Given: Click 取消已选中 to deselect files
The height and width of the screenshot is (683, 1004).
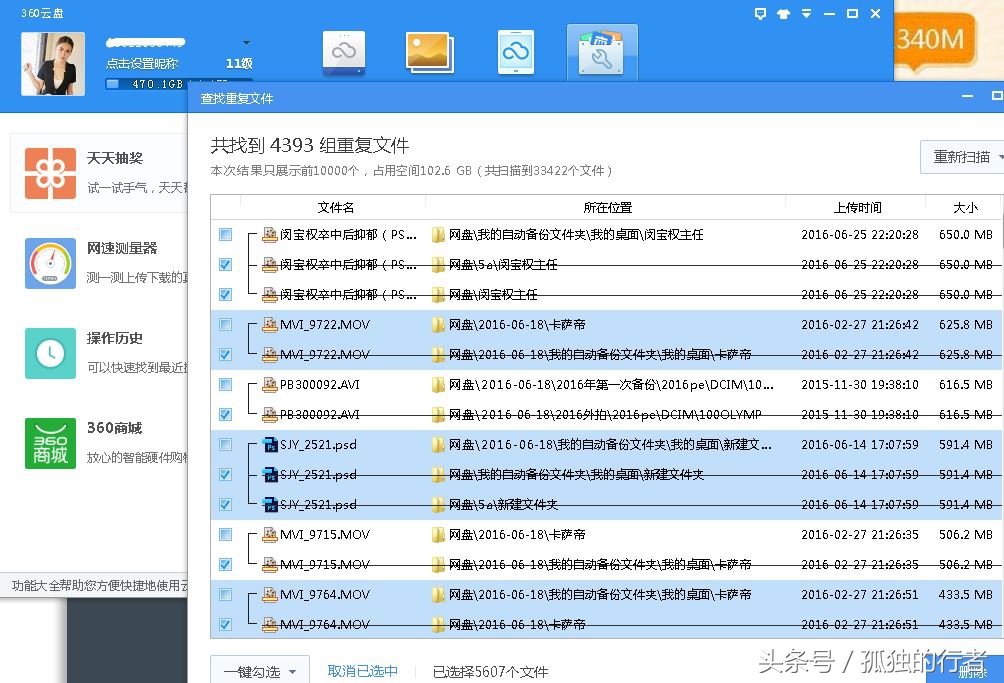Looking at the screenshot, I should click(363, 670).
